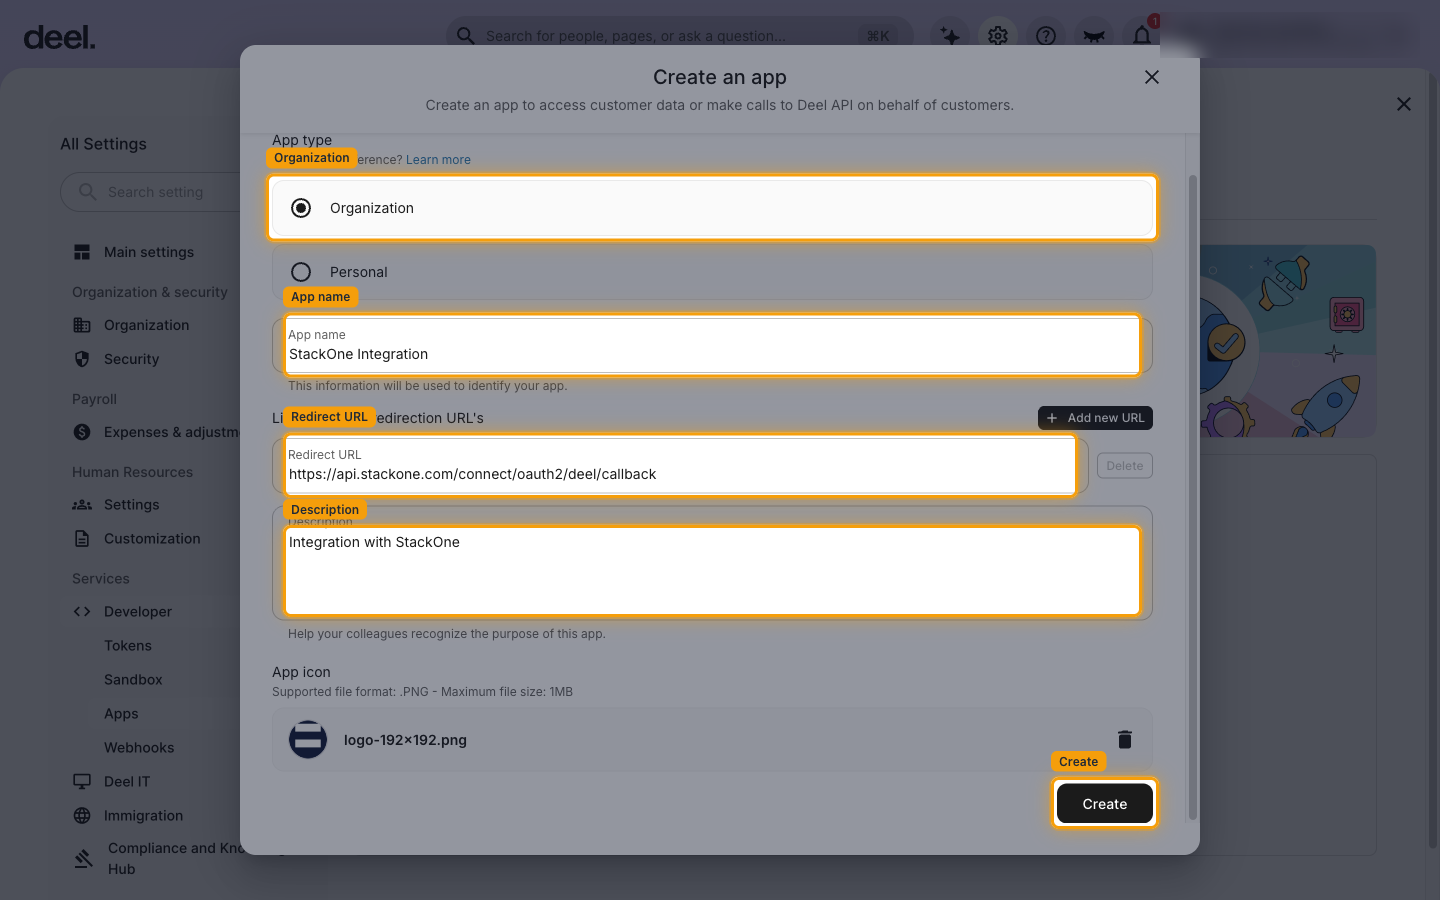Click the Deel logo
Image resolution: width=1440 pixels, height=900 pixels.
[x=60, y=38]
